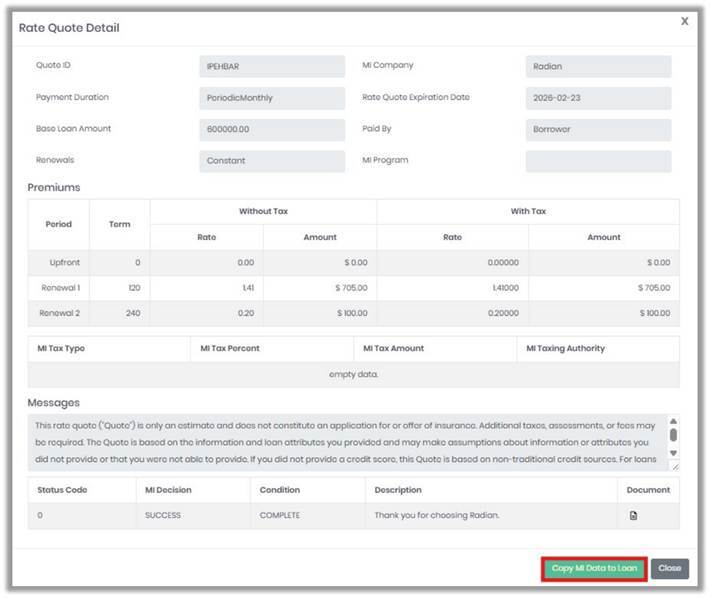
Task: Select the Renewal 1 row label
Action: click(x=61, y=288)
